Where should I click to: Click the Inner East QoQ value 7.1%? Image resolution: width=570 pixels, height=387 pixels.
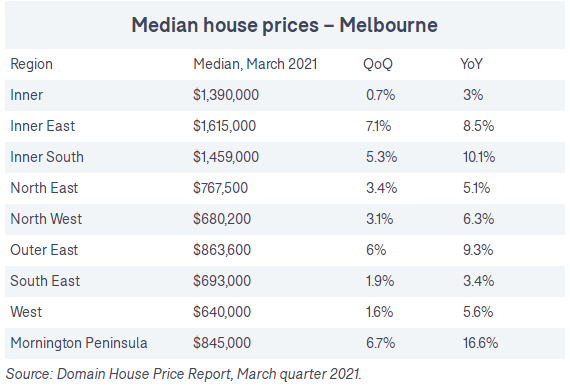coord(378,126)
